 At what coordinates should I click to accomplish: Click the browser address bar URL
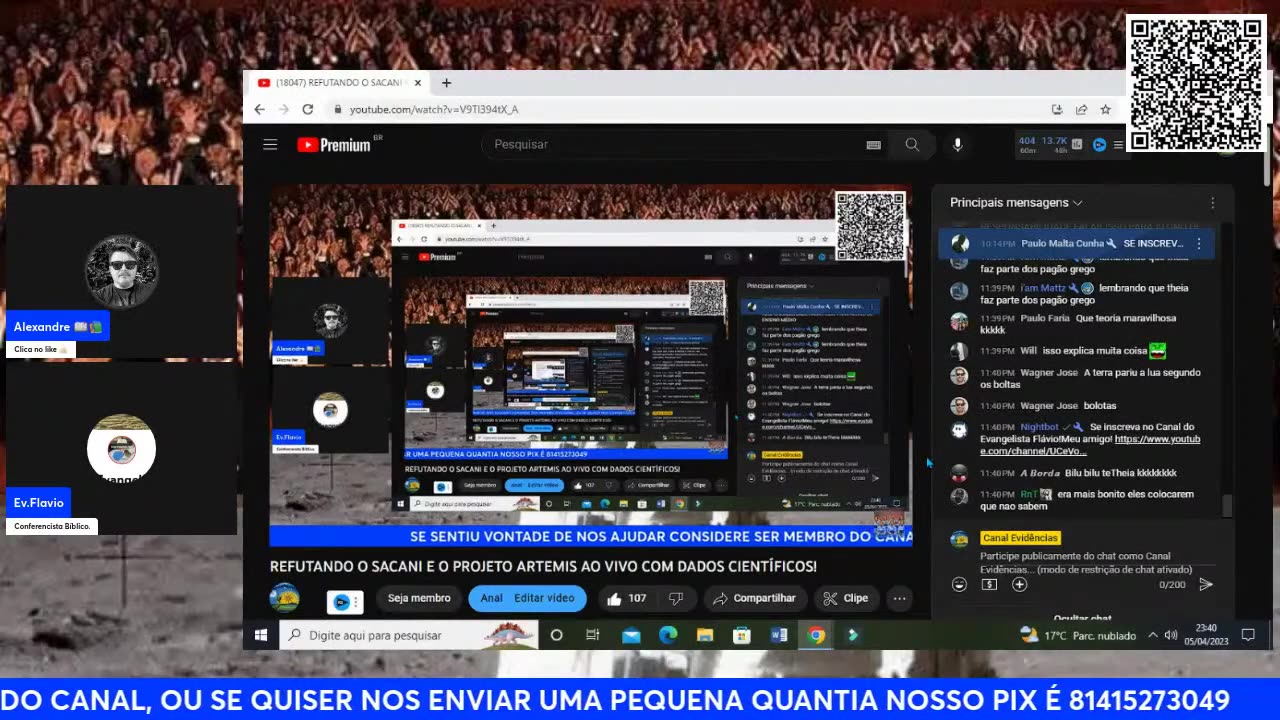[x=434, y=109]
